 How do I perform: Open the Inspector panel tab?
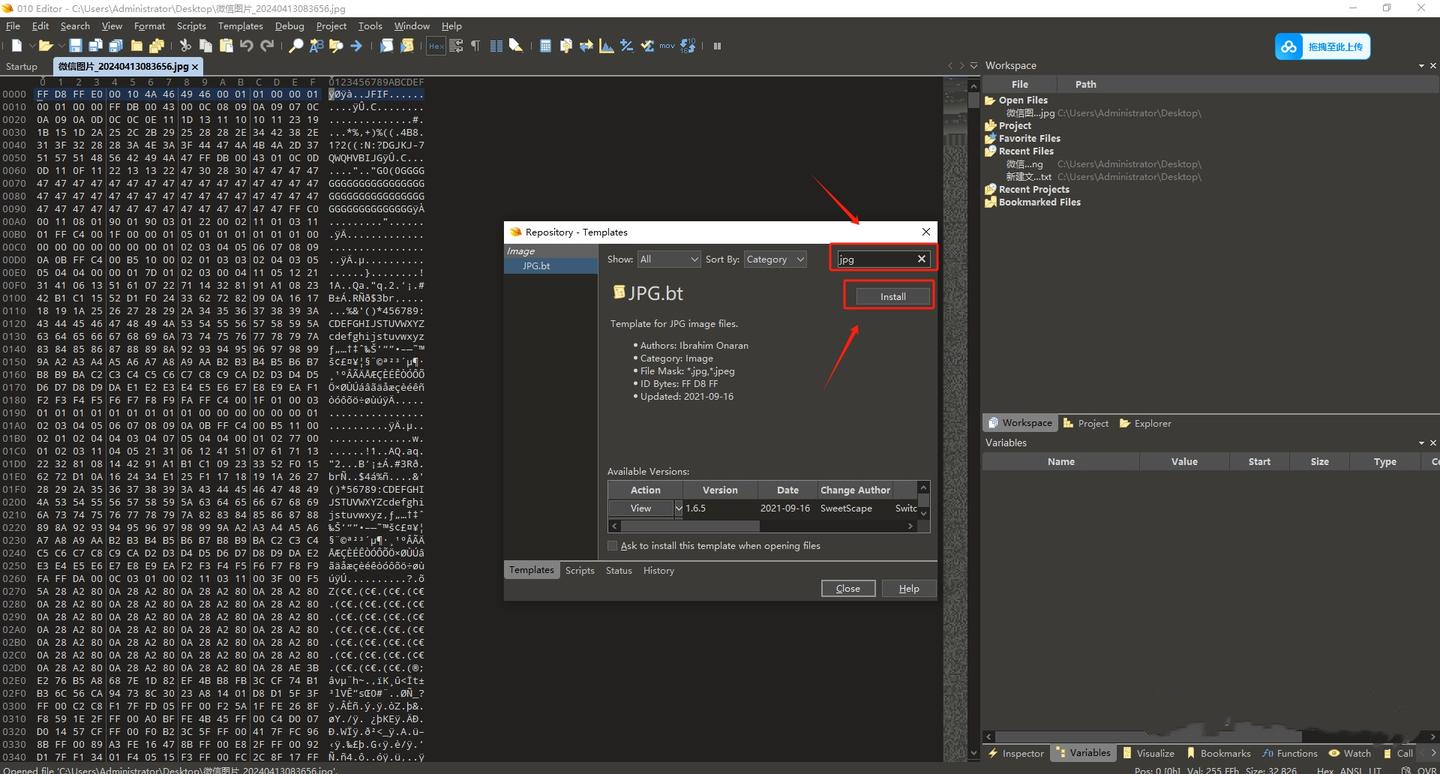1017,753
